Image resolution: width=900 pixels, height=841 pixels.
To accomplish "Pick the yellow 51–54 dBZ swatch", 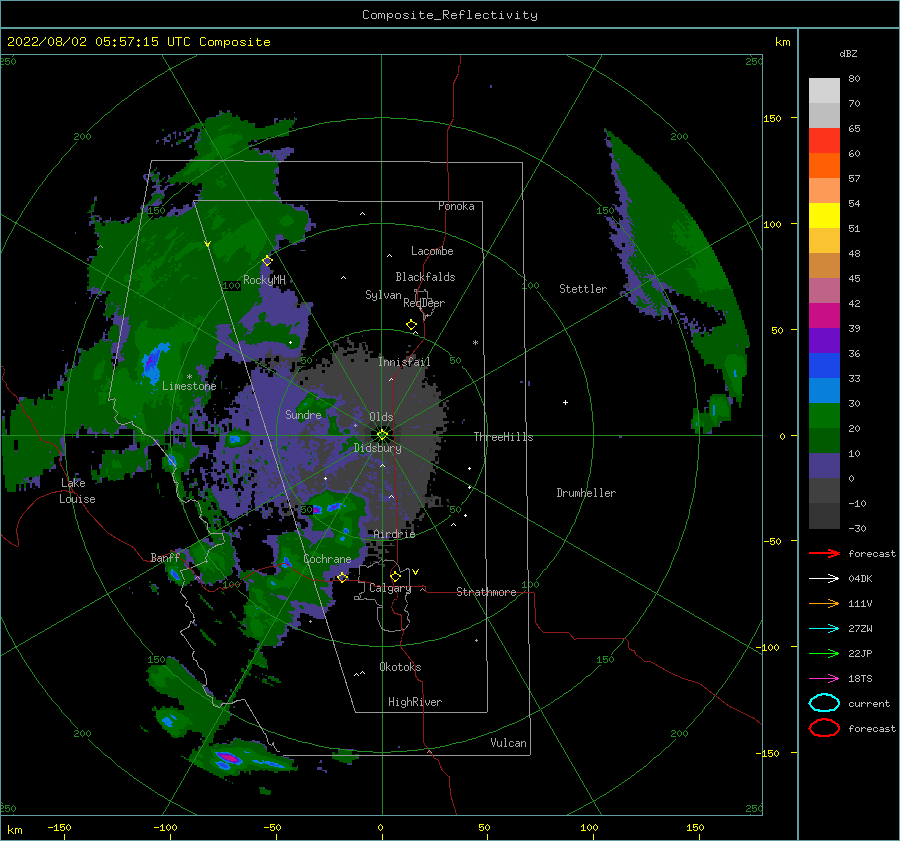I will click(x=824, y=216).
